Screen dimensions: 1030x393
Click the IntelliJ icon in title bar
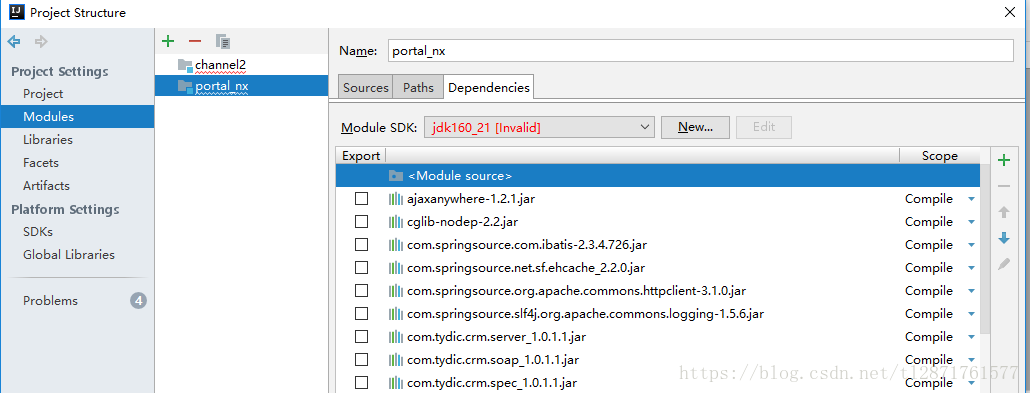tap(17, 12)
